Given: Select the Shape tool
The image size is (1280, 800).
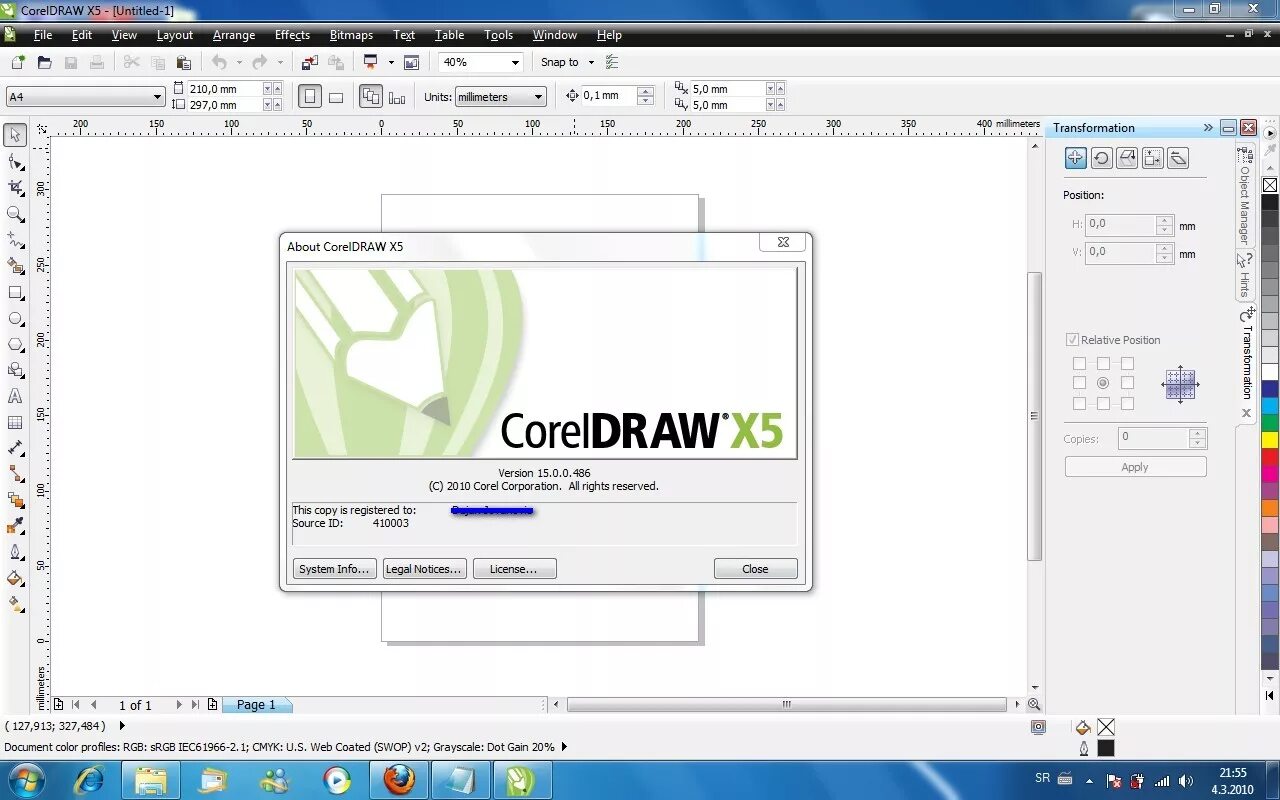Looking at the screenshot, I should pos(15,160).
